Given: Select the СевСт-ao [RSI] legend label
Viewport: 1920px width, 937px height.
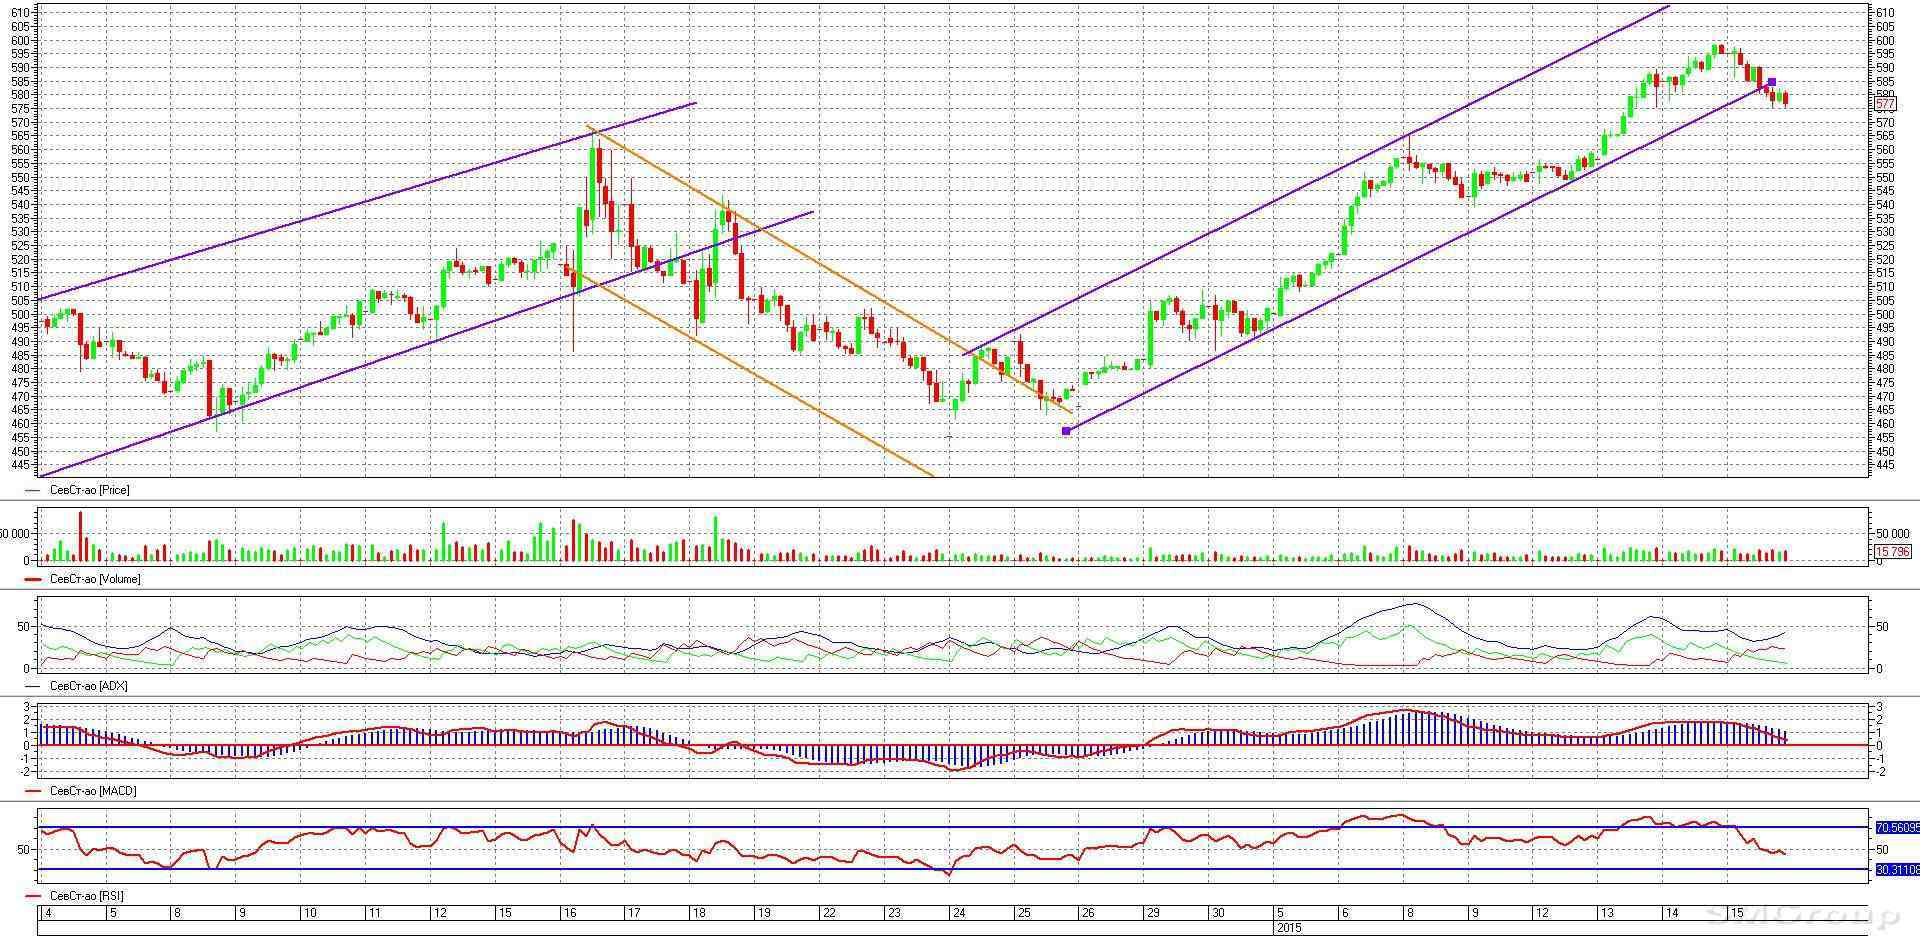Looking at the screenshot, I should click(x=86, y=896).
